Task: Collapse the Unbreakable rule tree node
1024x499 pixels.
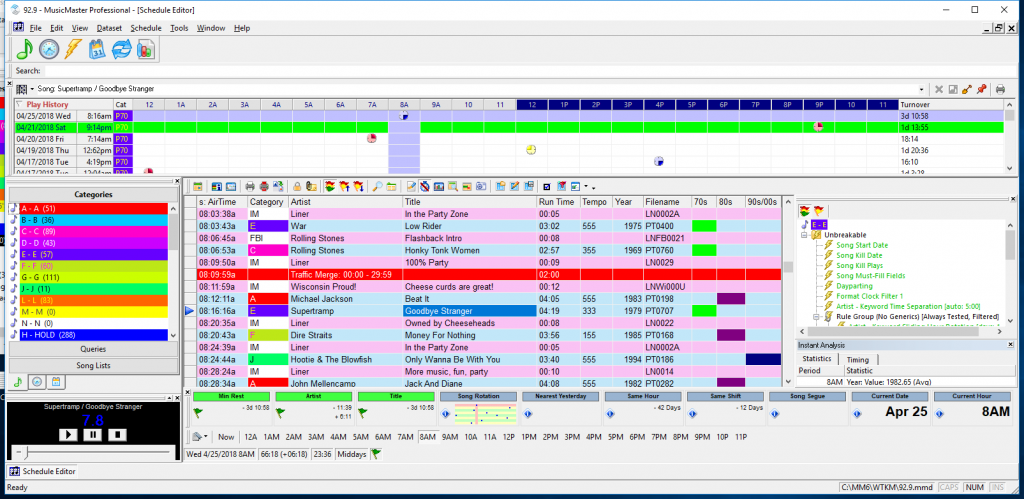Action: pos(805,235)
